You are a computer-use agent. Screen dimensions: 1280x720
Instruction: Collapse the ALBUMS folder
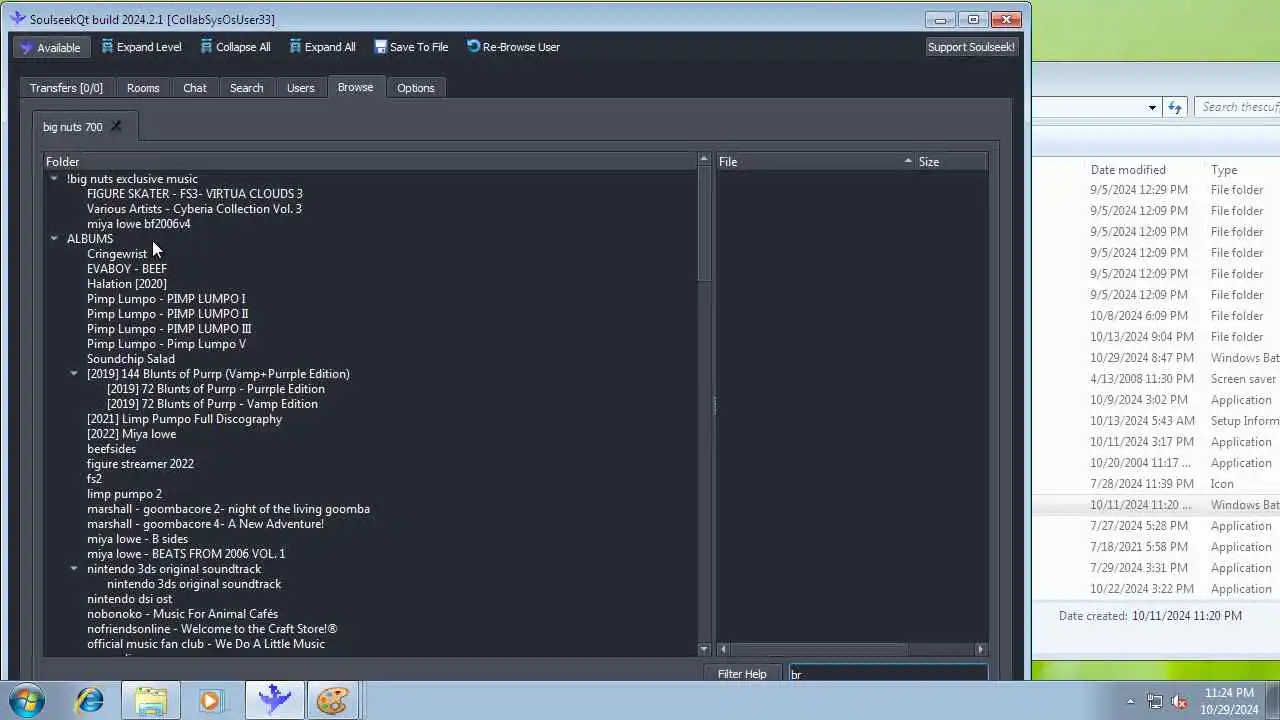pos(54,239)
